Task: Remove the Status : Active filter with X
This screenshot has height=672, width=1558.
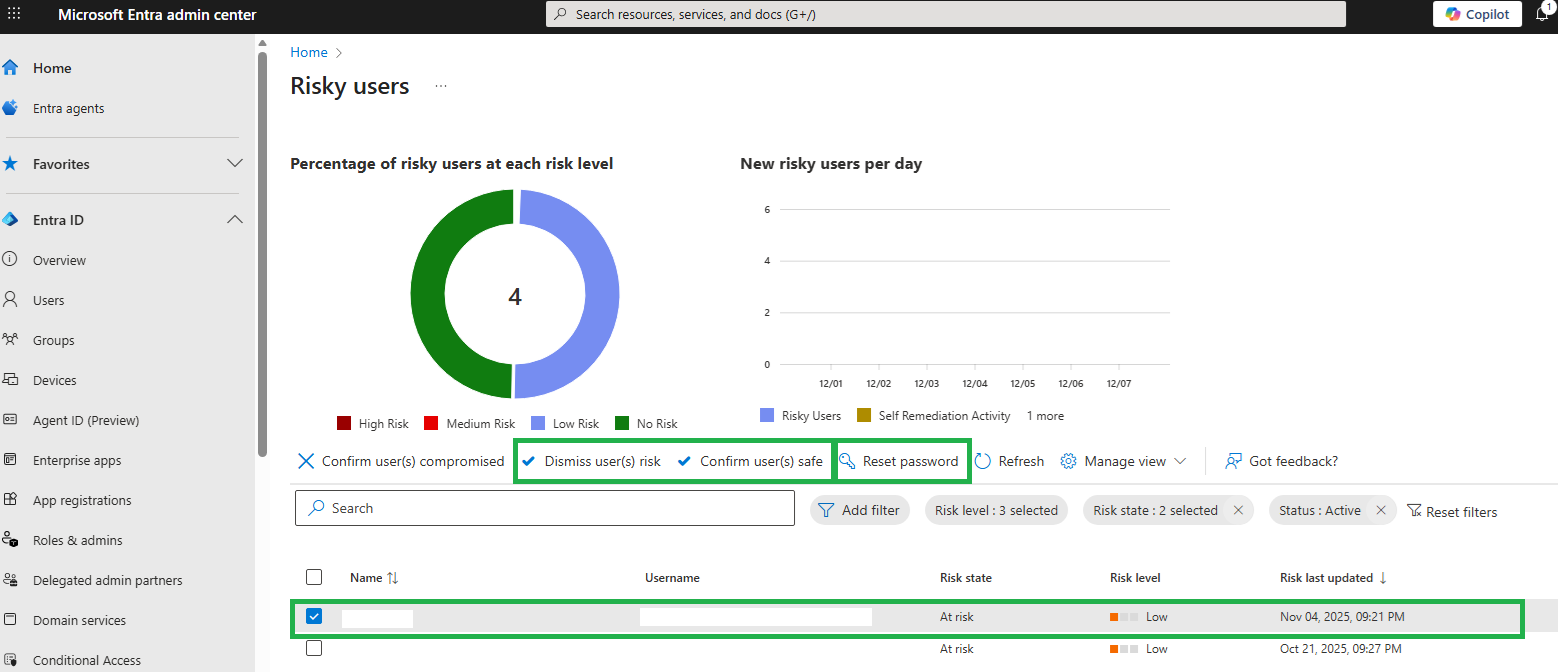Action: click(1381, 510)
